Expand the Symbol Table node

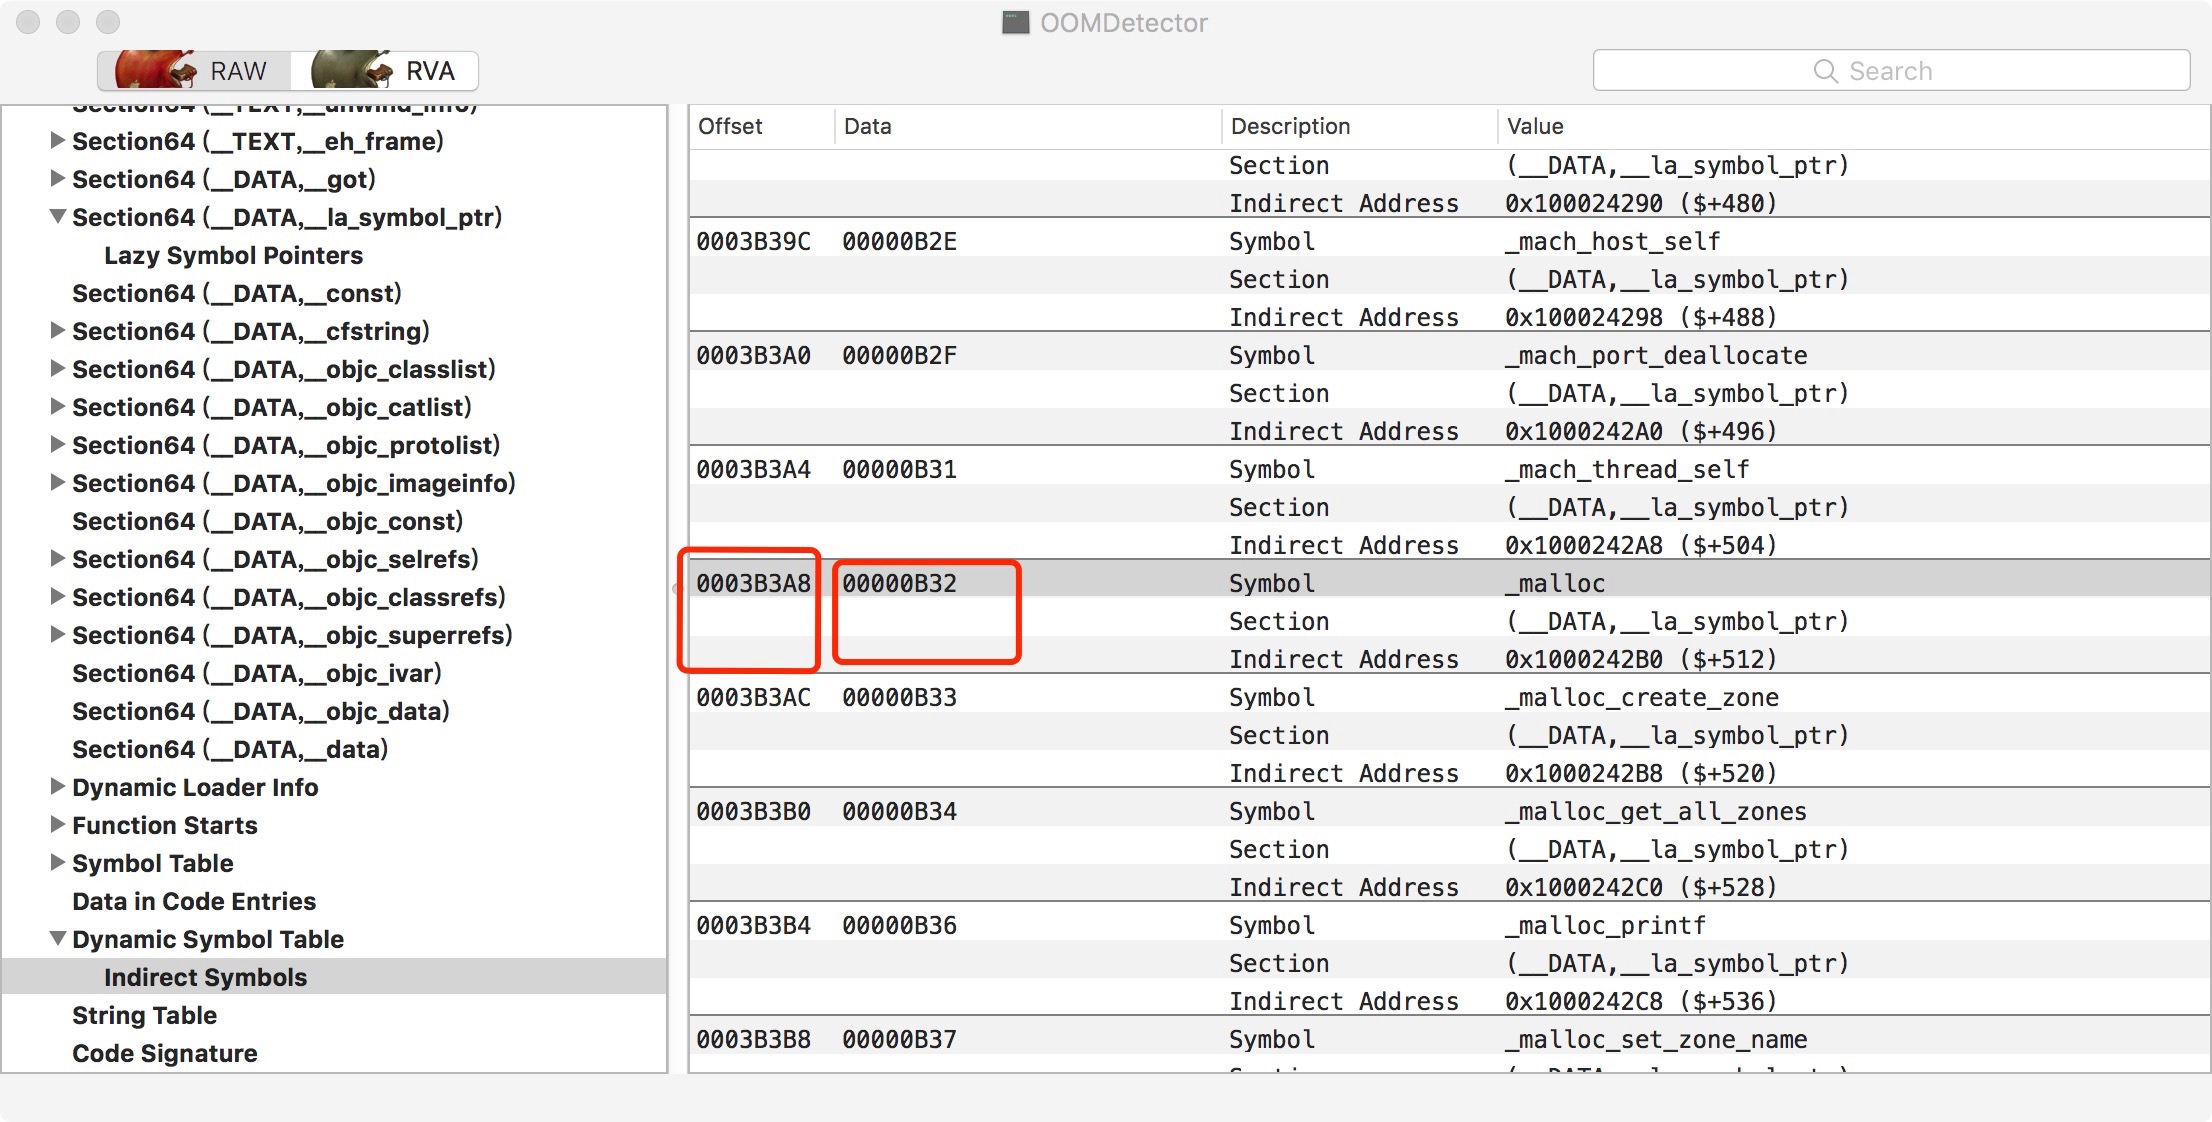pyautogui.click(x=58, y=863)
